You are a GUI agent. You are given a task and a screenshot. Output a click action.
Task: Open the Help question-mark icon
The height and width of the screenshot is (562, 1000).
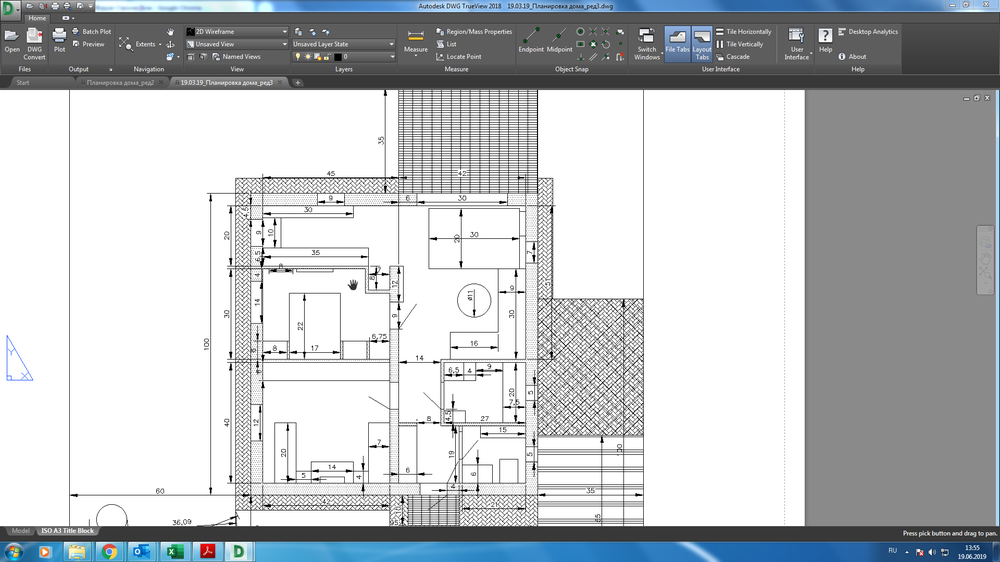pyautogui.click(x=825, y=37)
